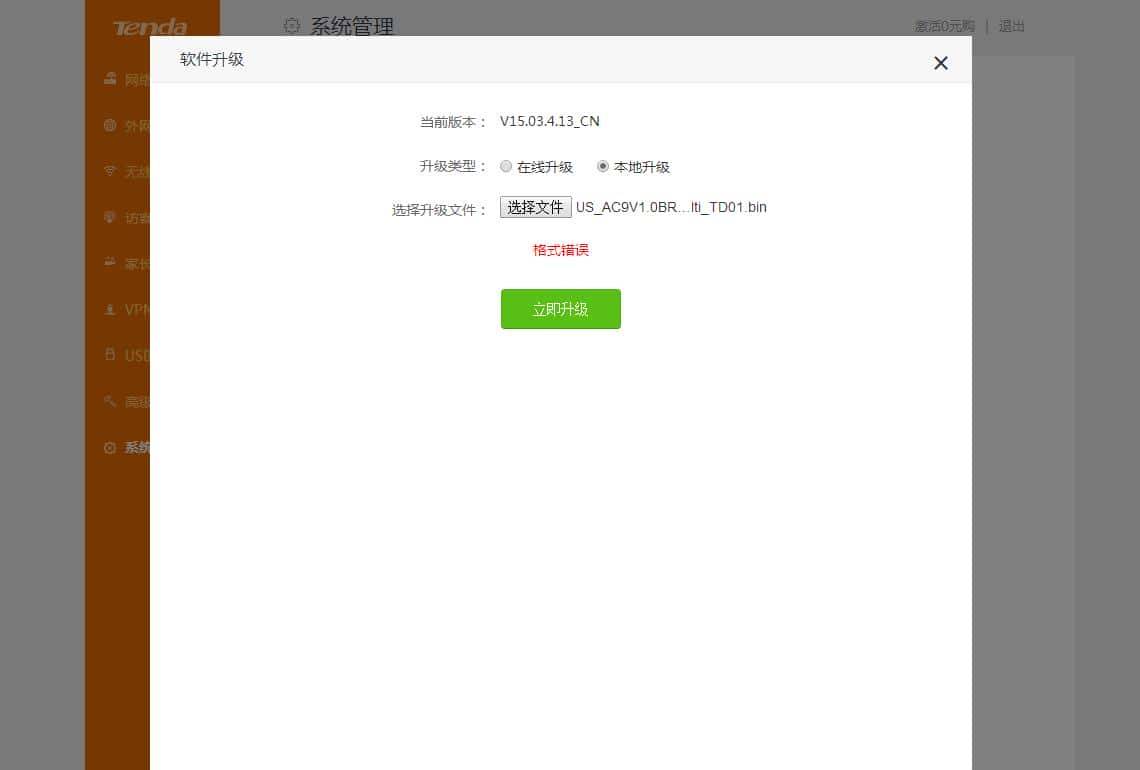Click the wrench icon for advanced features

pos(110,401)
